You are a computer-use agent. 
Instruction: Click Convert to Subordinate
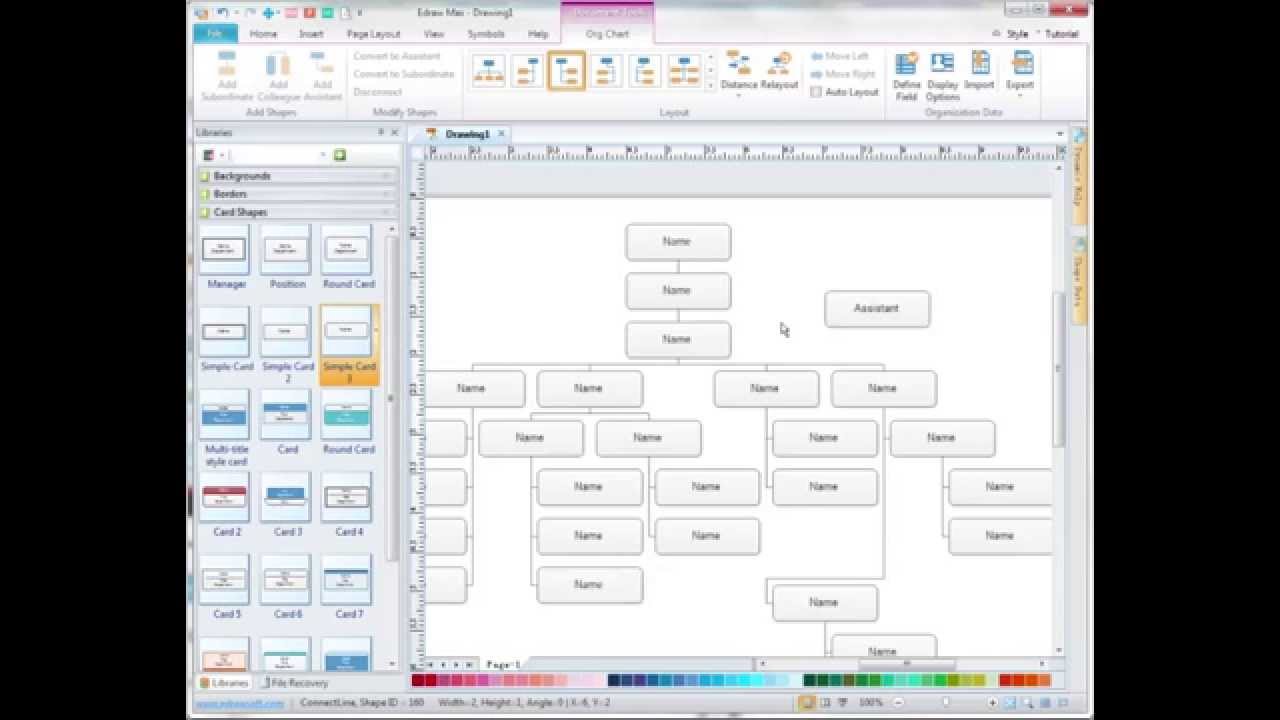pos(403,74)
